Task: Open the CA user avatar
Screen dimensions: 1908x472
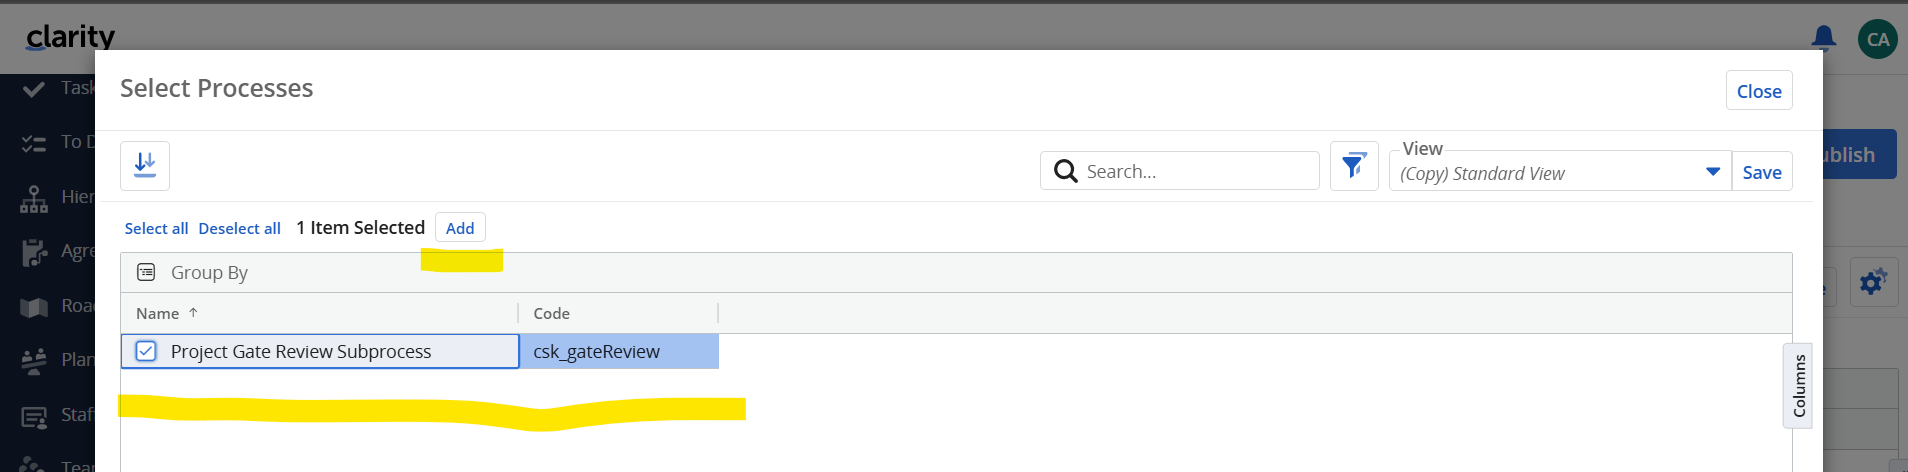Action: click(1877, 39)
